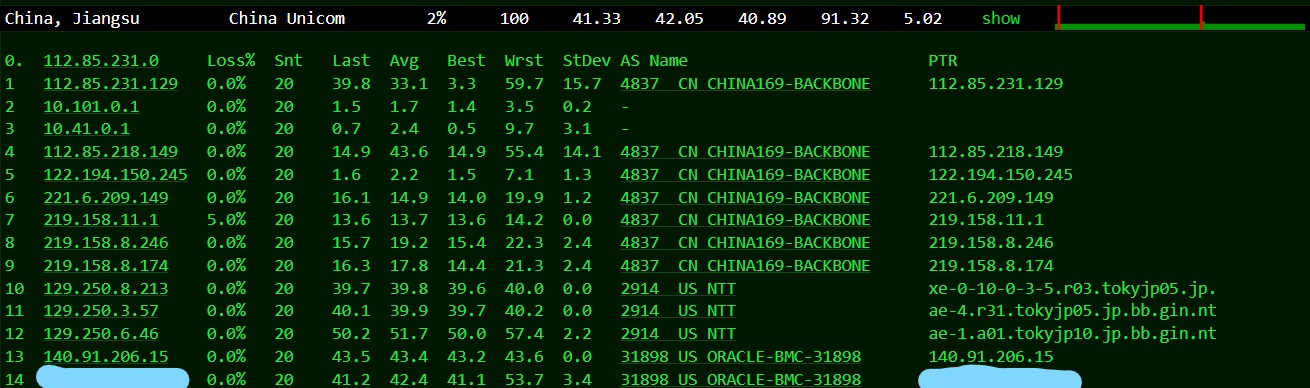Select the 51.7 average value for hop 12

pyautogui.click(x=409, y=333)
